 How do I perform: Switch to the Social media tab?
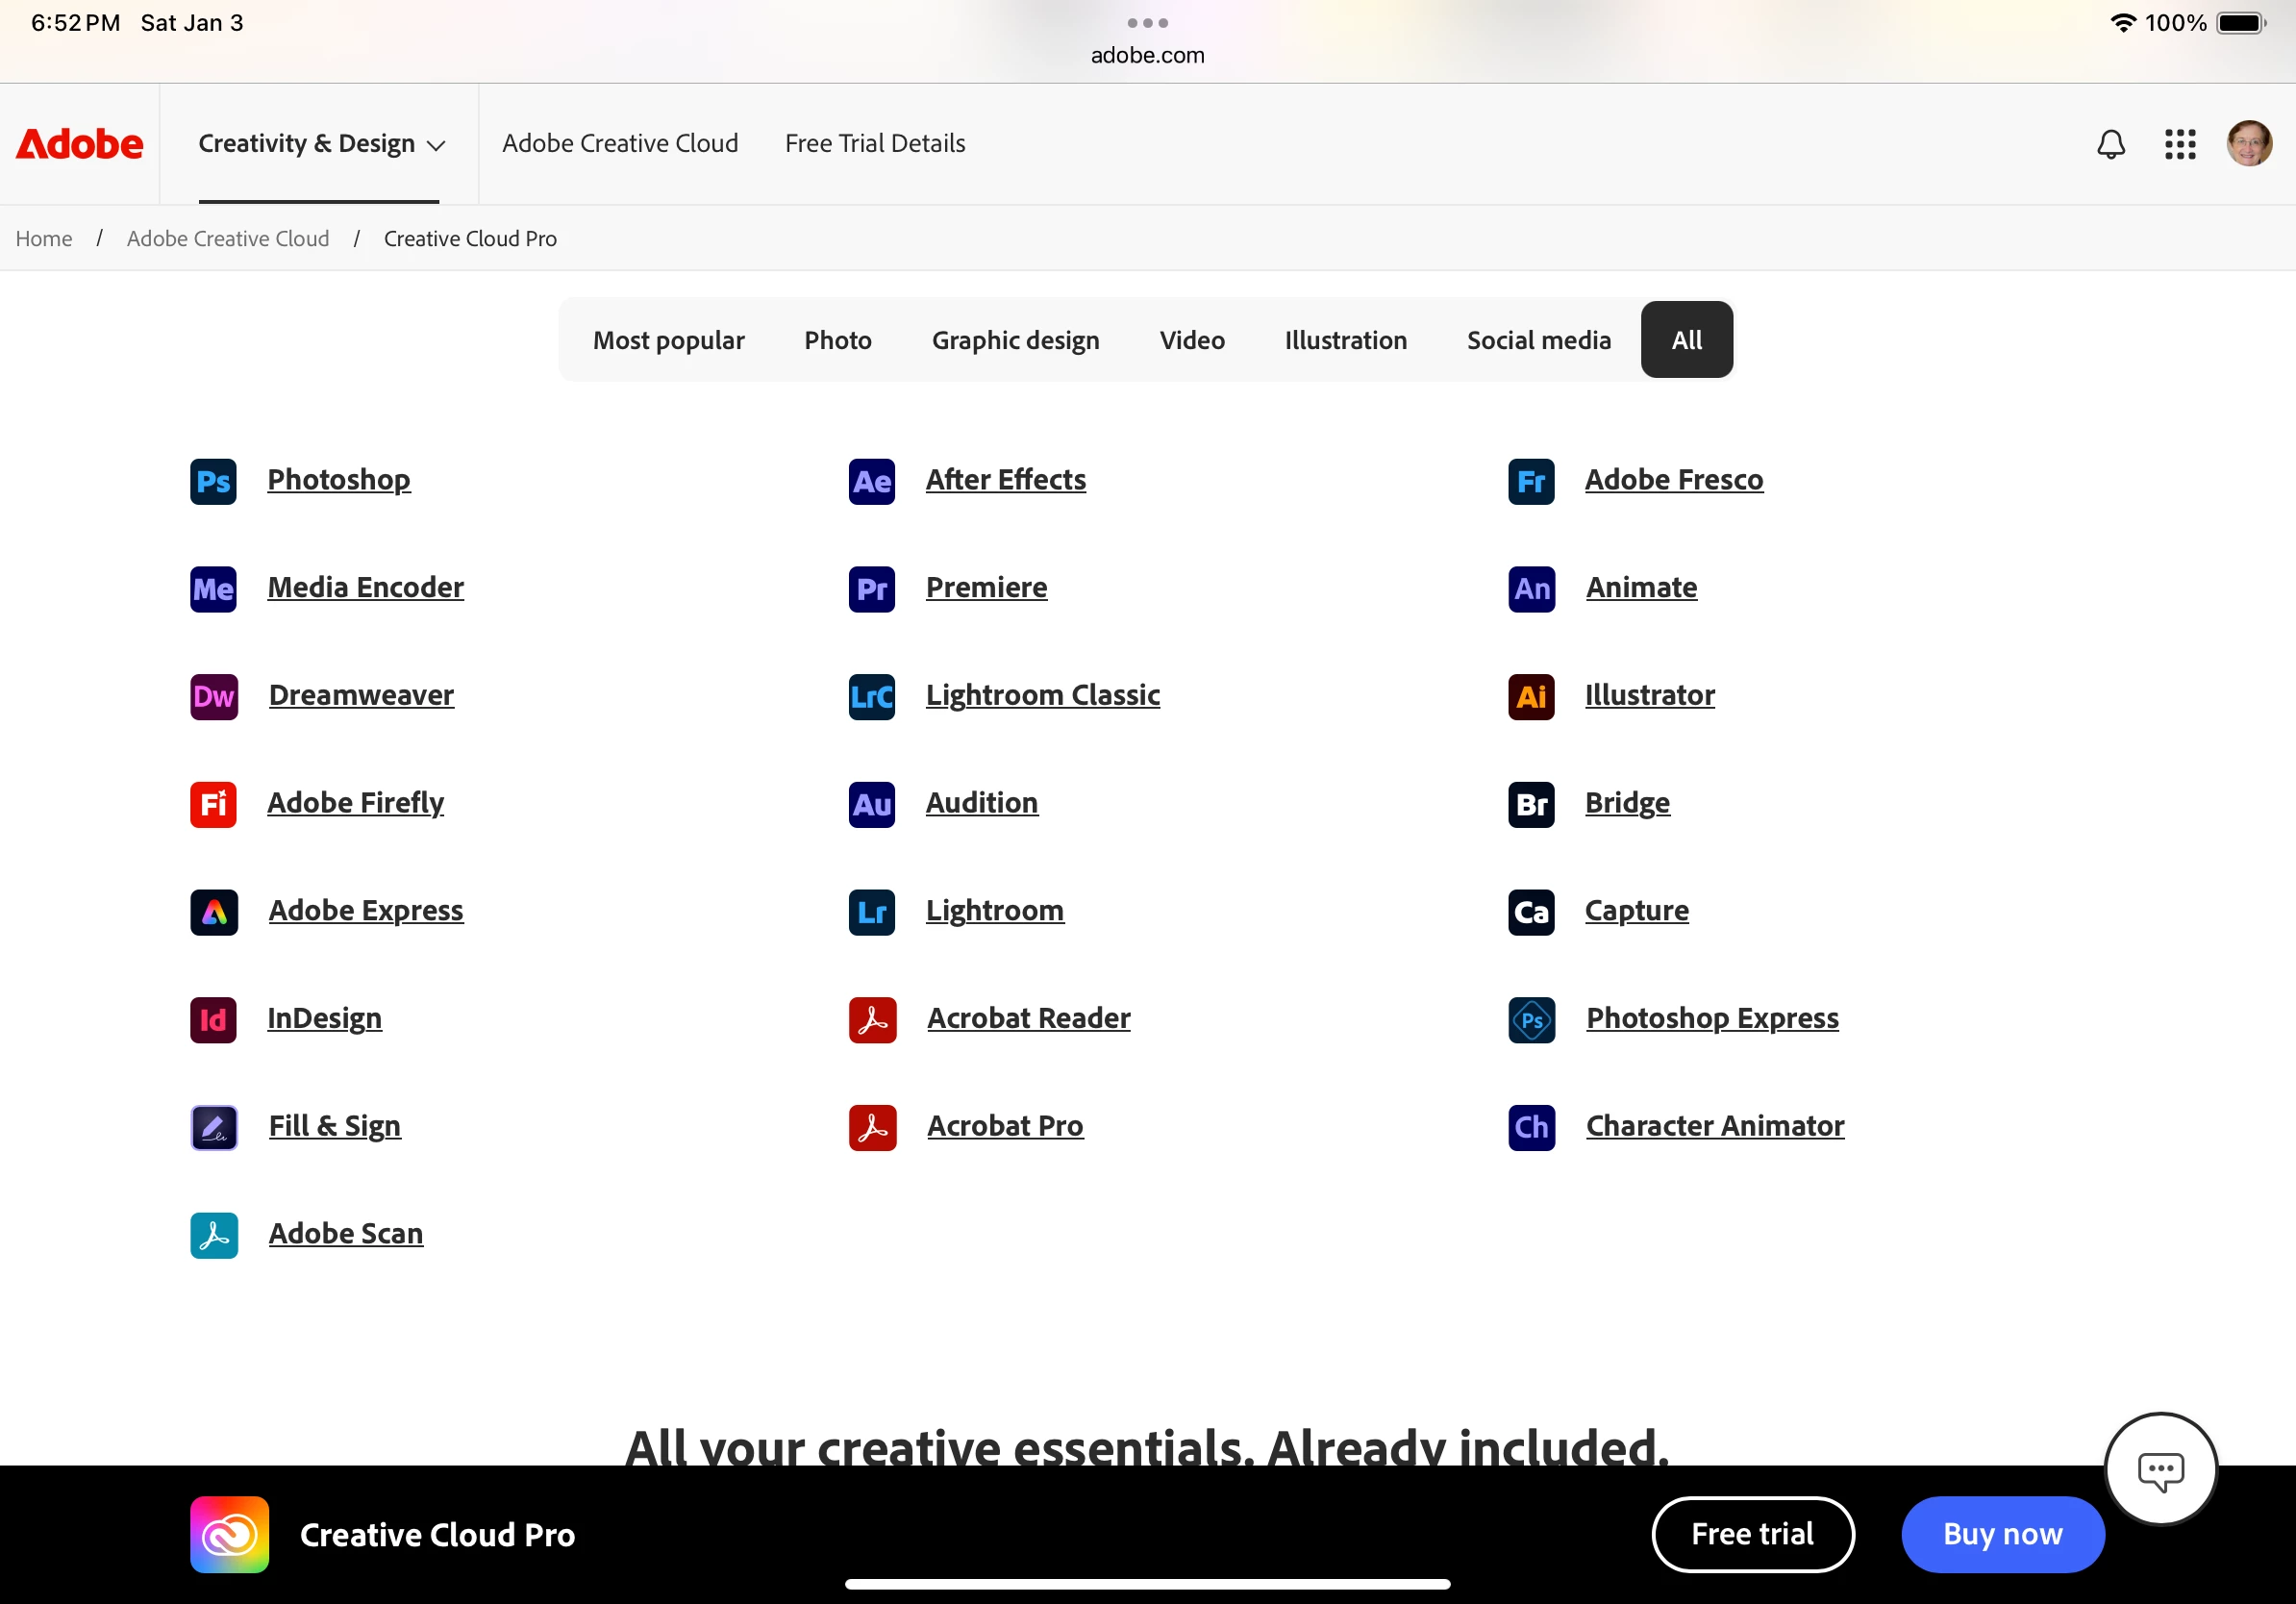pos(1538,340)
